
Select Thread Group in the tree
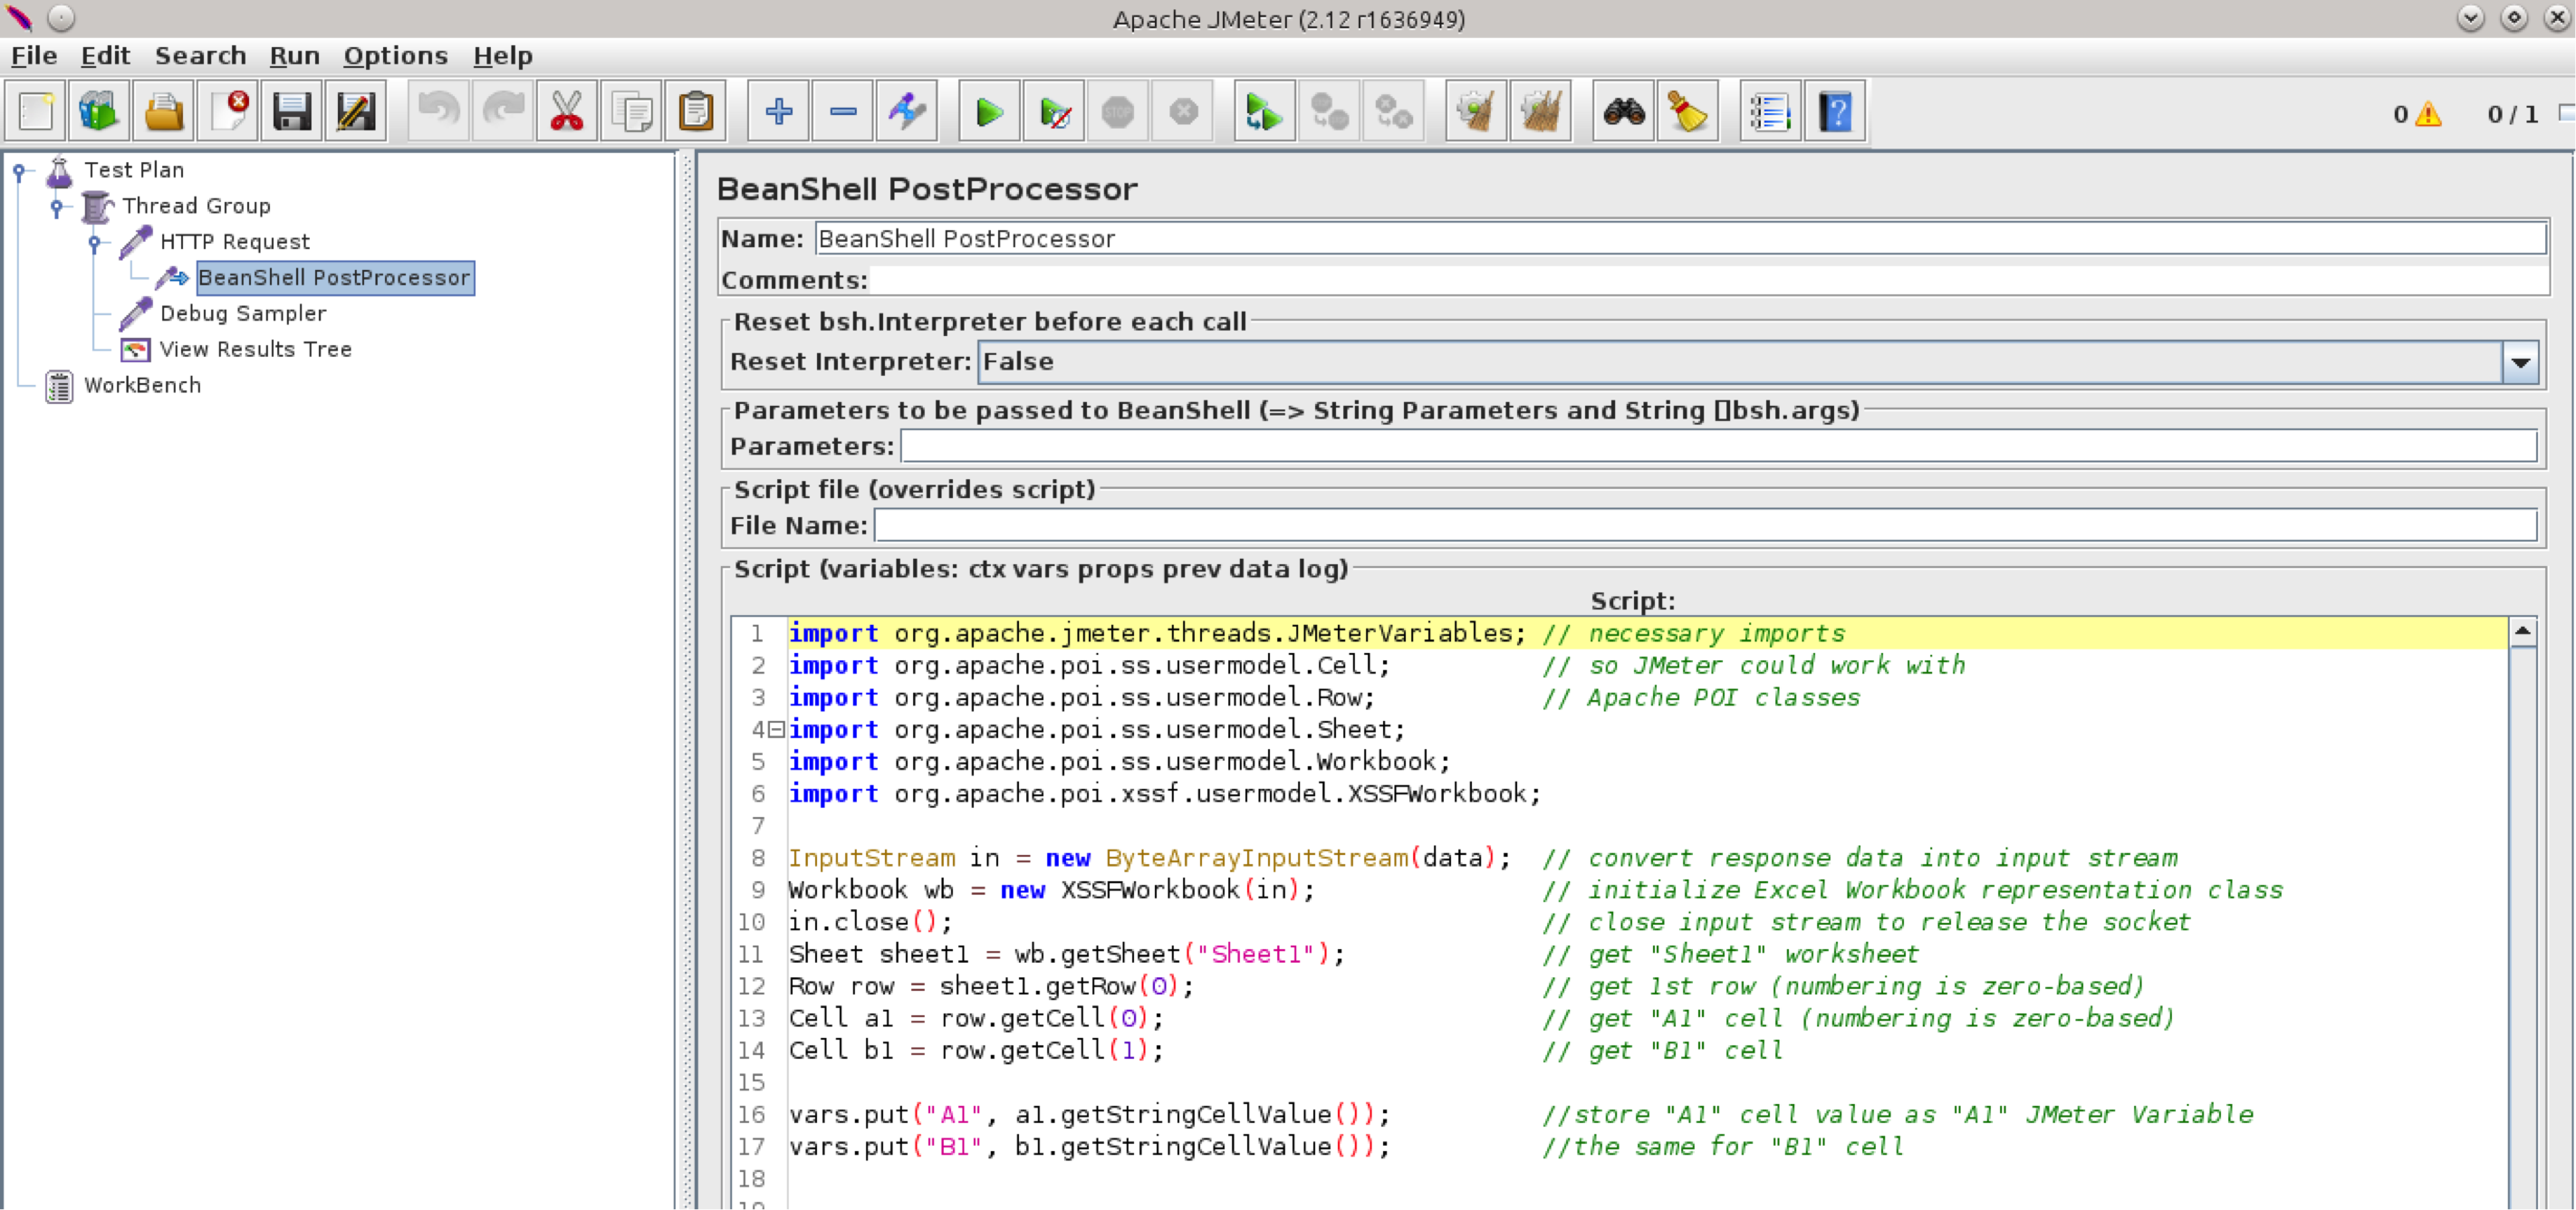(x=196, y=206)
